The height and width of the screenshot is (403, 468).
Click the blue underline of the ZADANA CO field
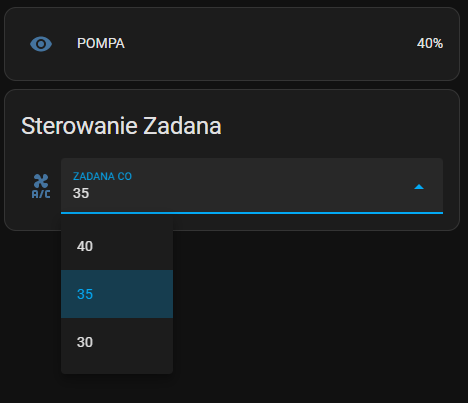[x=252, y=212]
